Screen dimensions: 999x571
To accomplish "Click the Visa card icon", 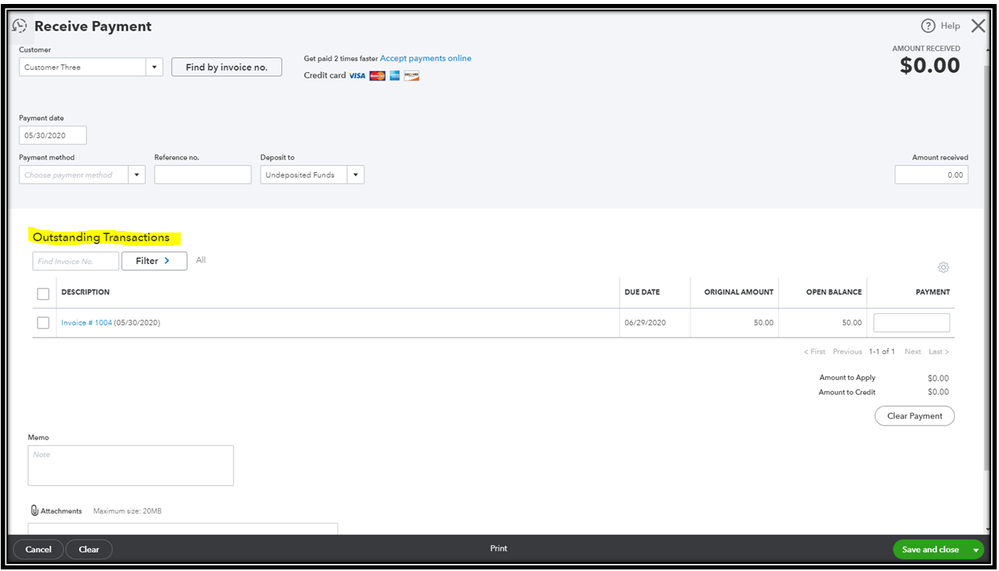I will 357,76.
